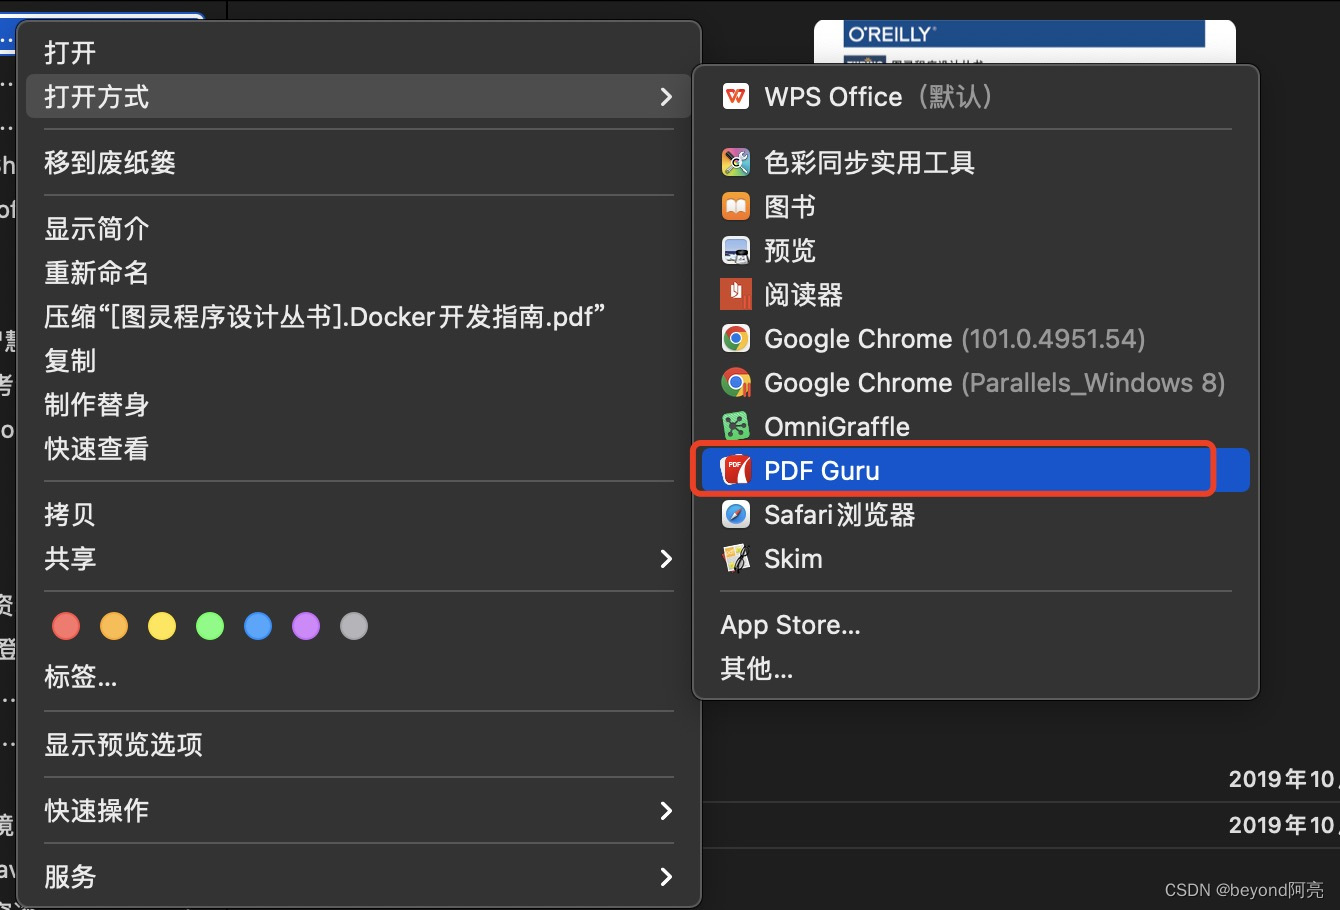Click the Chrome Parallels Windows 8 icon
The width and height of the screenshot is (1340, 910).
click(x=736, y=382)
